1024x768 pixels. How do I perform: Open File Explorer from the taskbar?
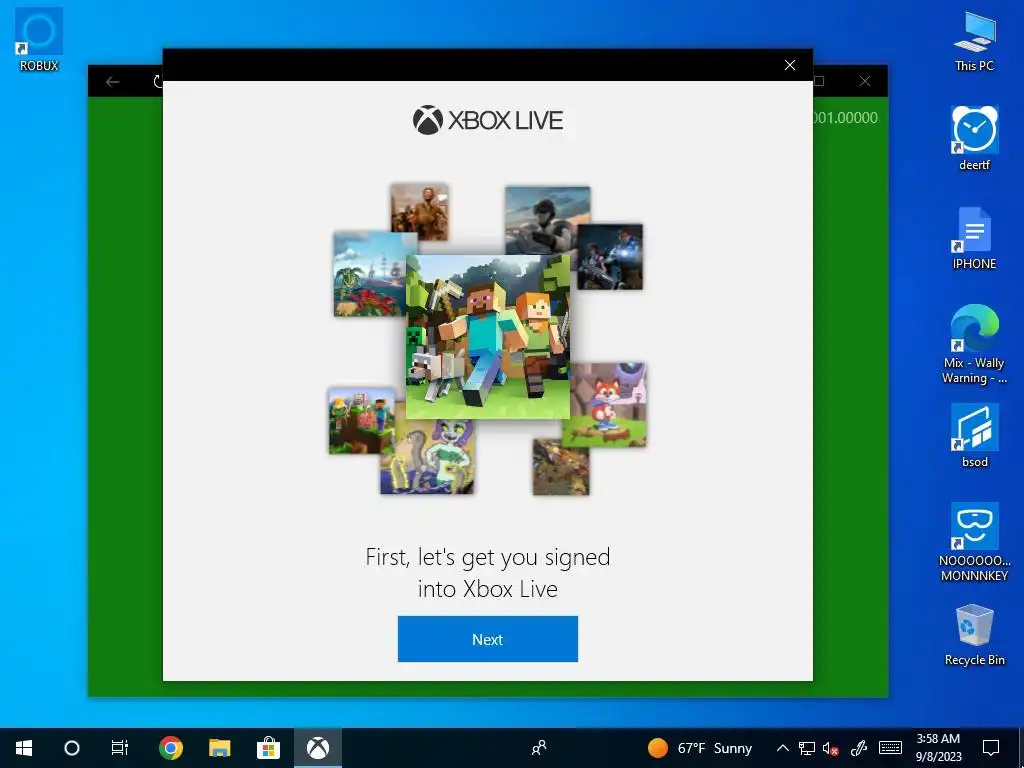click(219, 748)
